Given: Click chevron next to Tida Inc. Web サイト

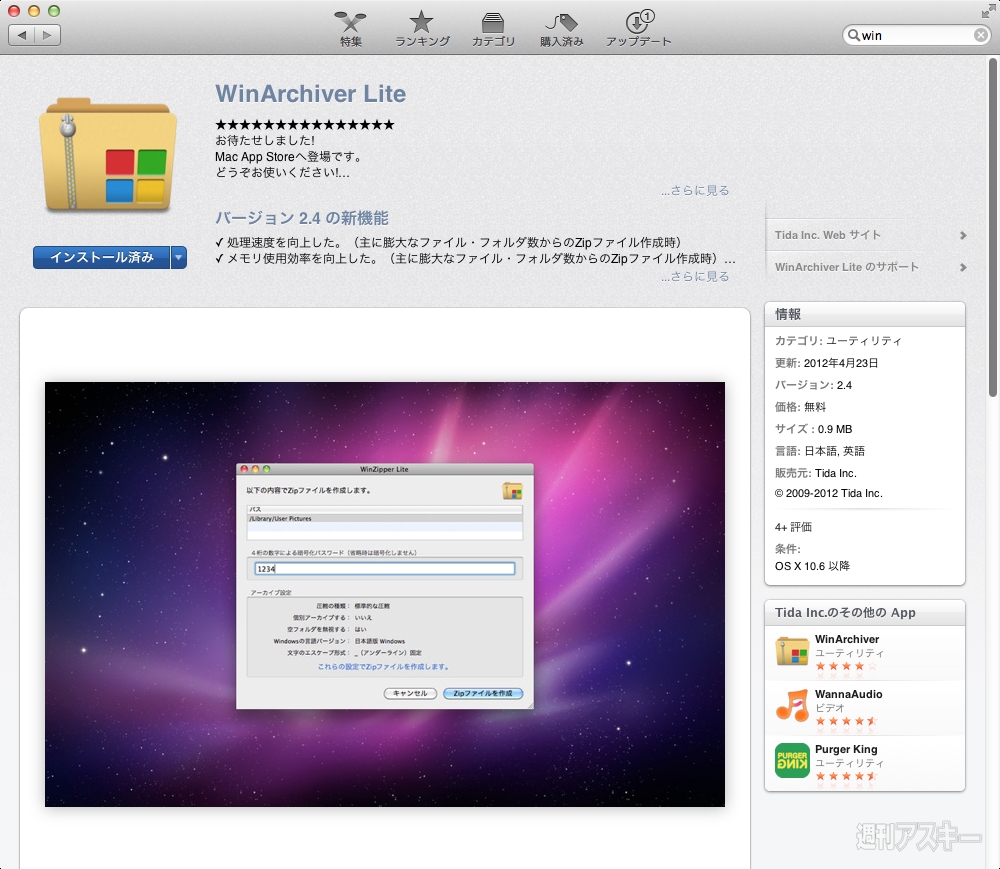Looking at the screenshot, I should click(963, 235).
